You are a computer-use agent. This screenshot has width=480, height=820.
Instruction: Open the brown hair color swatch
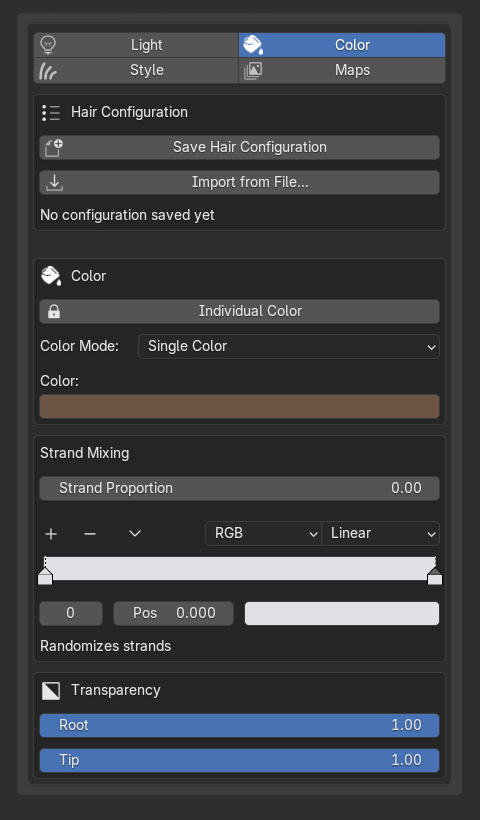pos(239,406)
